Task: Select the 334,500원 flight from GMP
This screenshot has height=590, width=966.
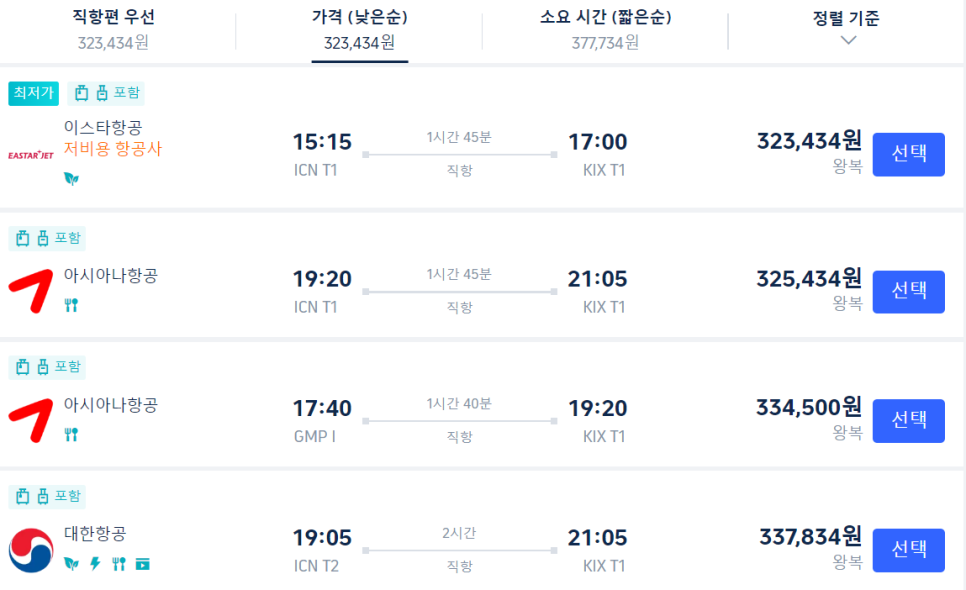Action: (909, 421)
